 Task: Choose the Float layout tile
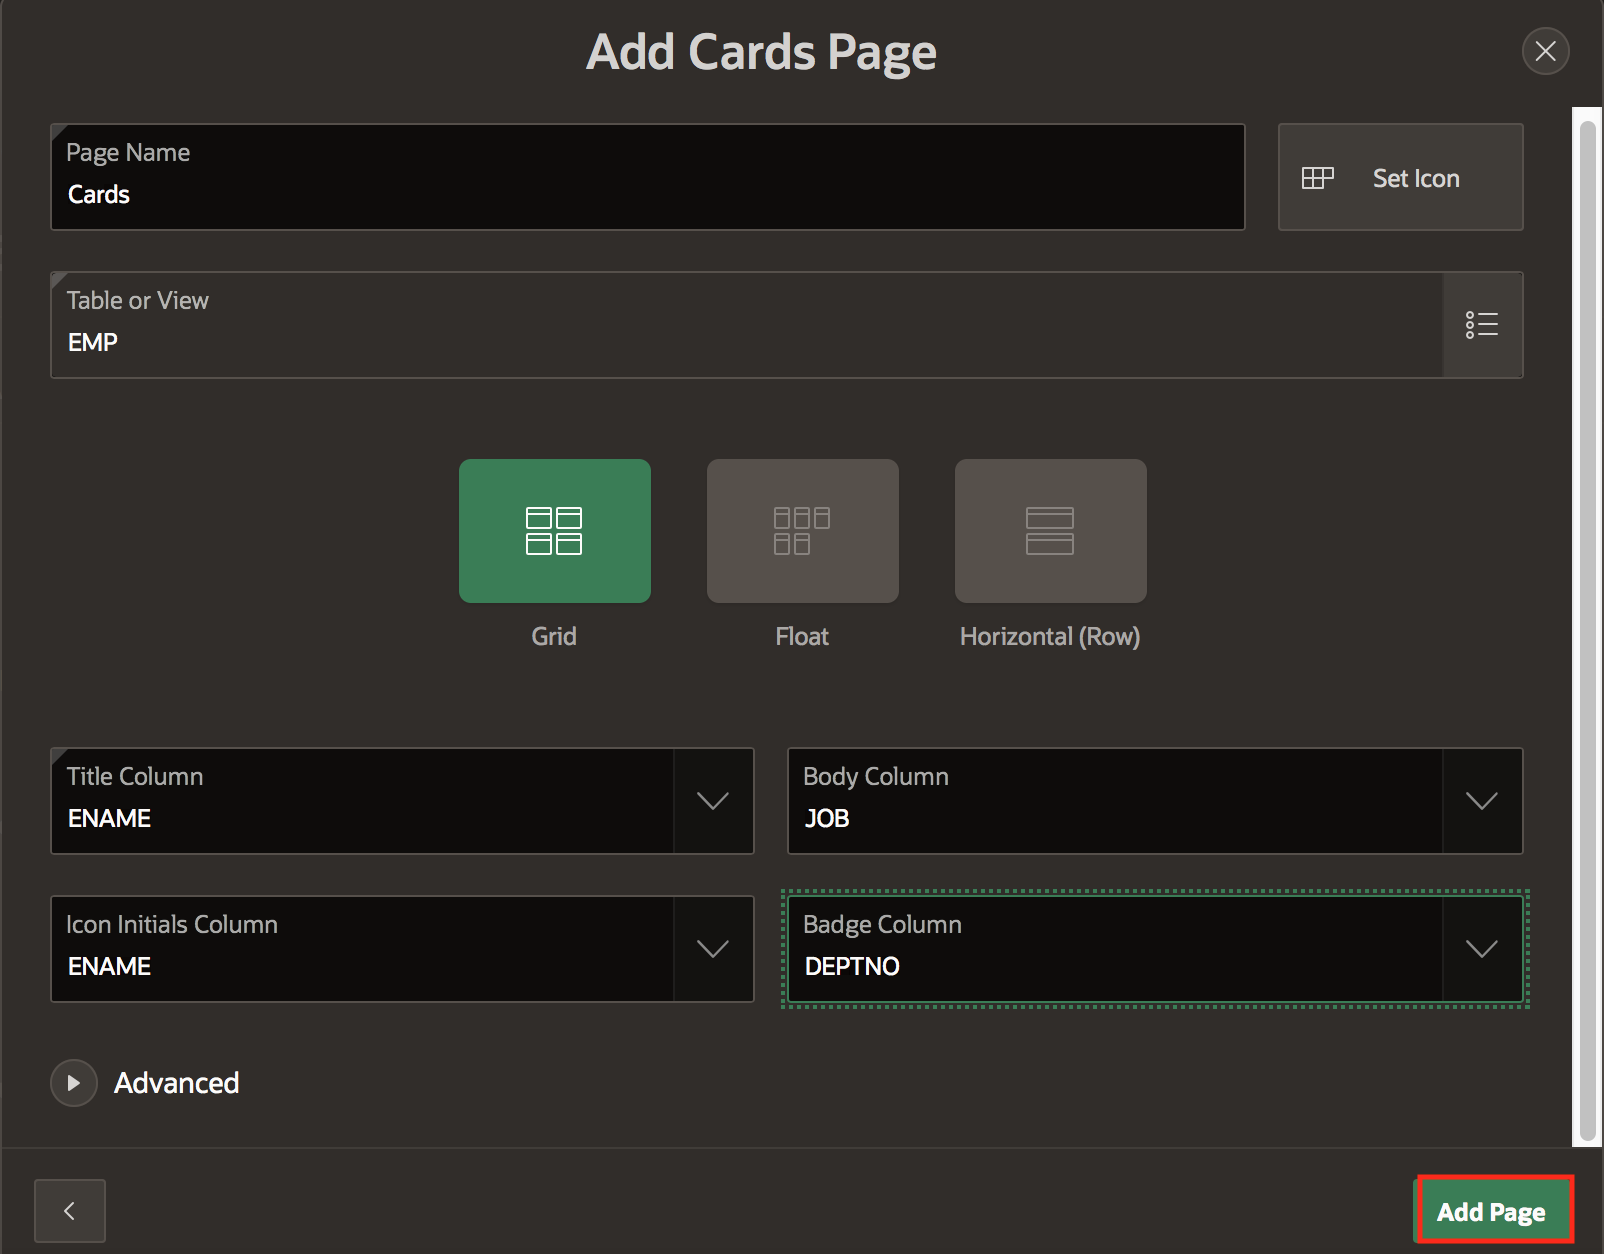[802, 531]
